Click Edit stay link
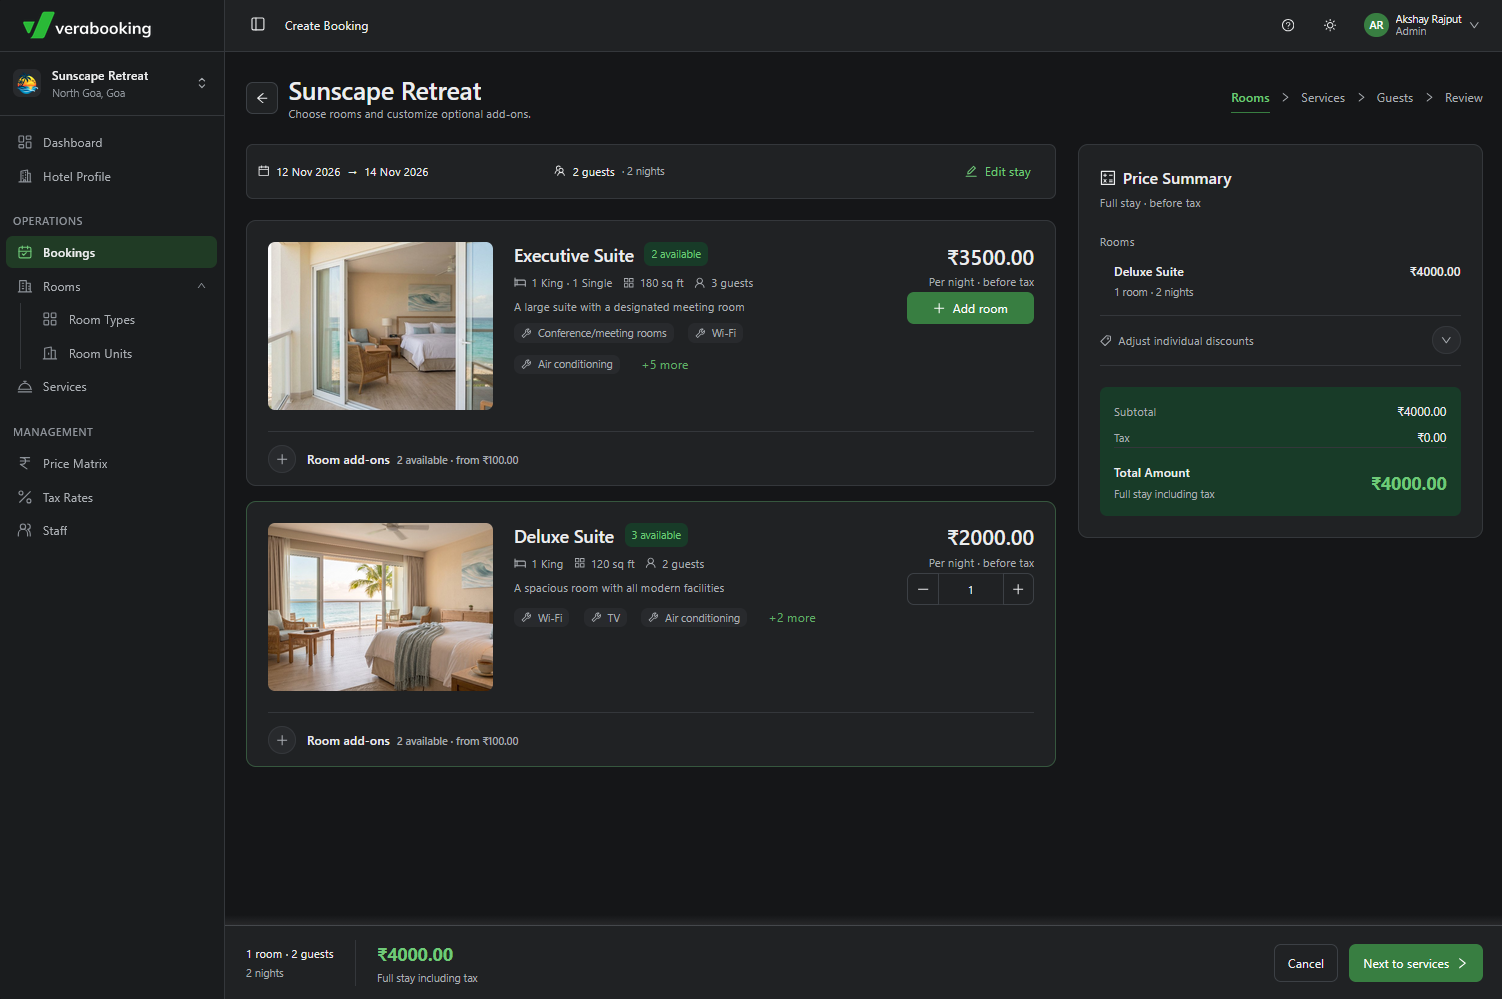 click(x=998, y=172)
